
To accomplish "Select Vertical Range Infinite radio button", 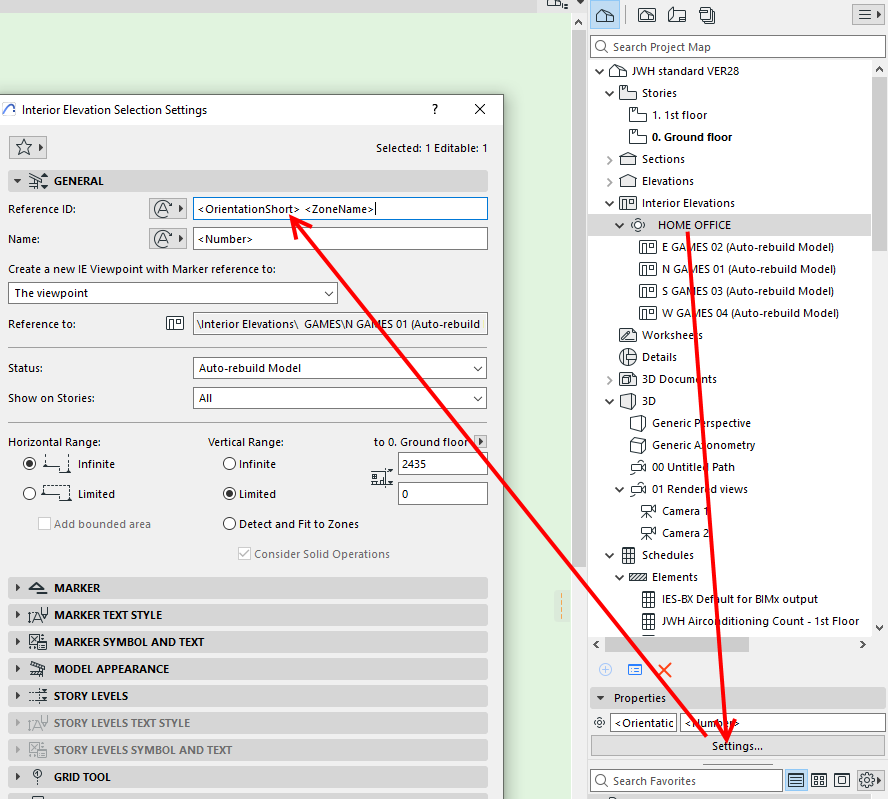I will [229, 464].
